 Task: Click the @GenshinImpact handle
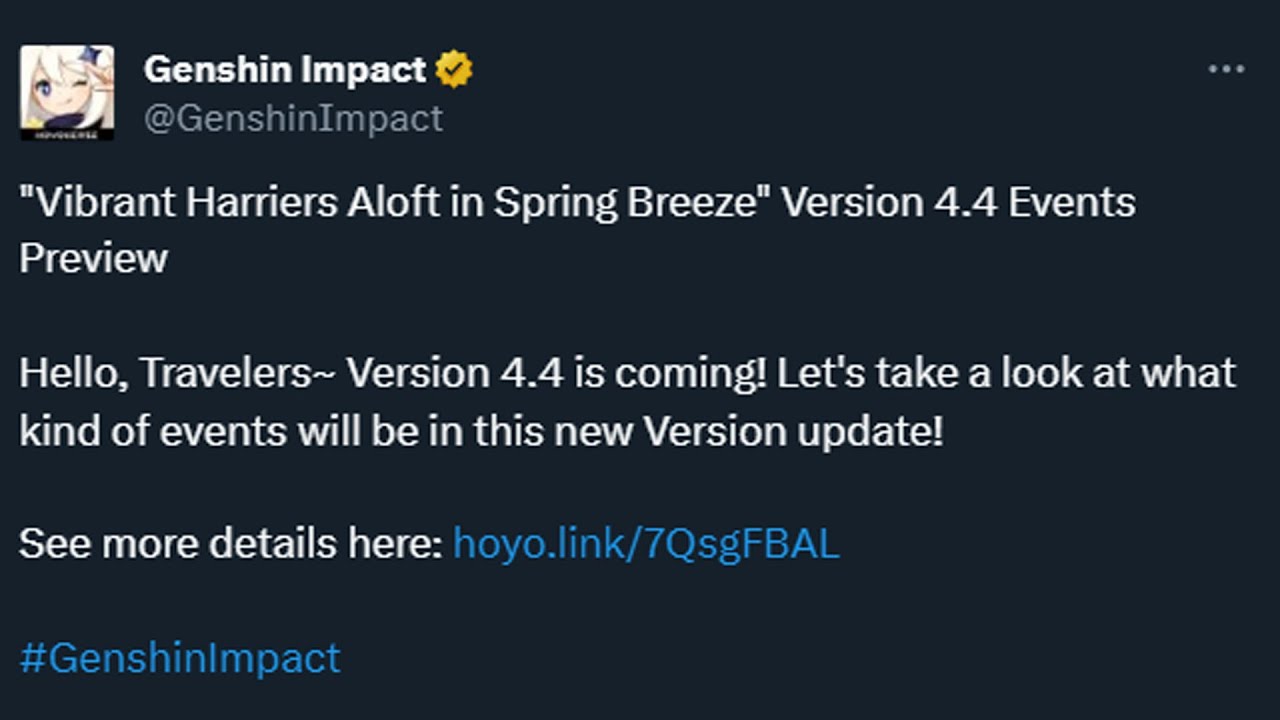coord(293,118)
